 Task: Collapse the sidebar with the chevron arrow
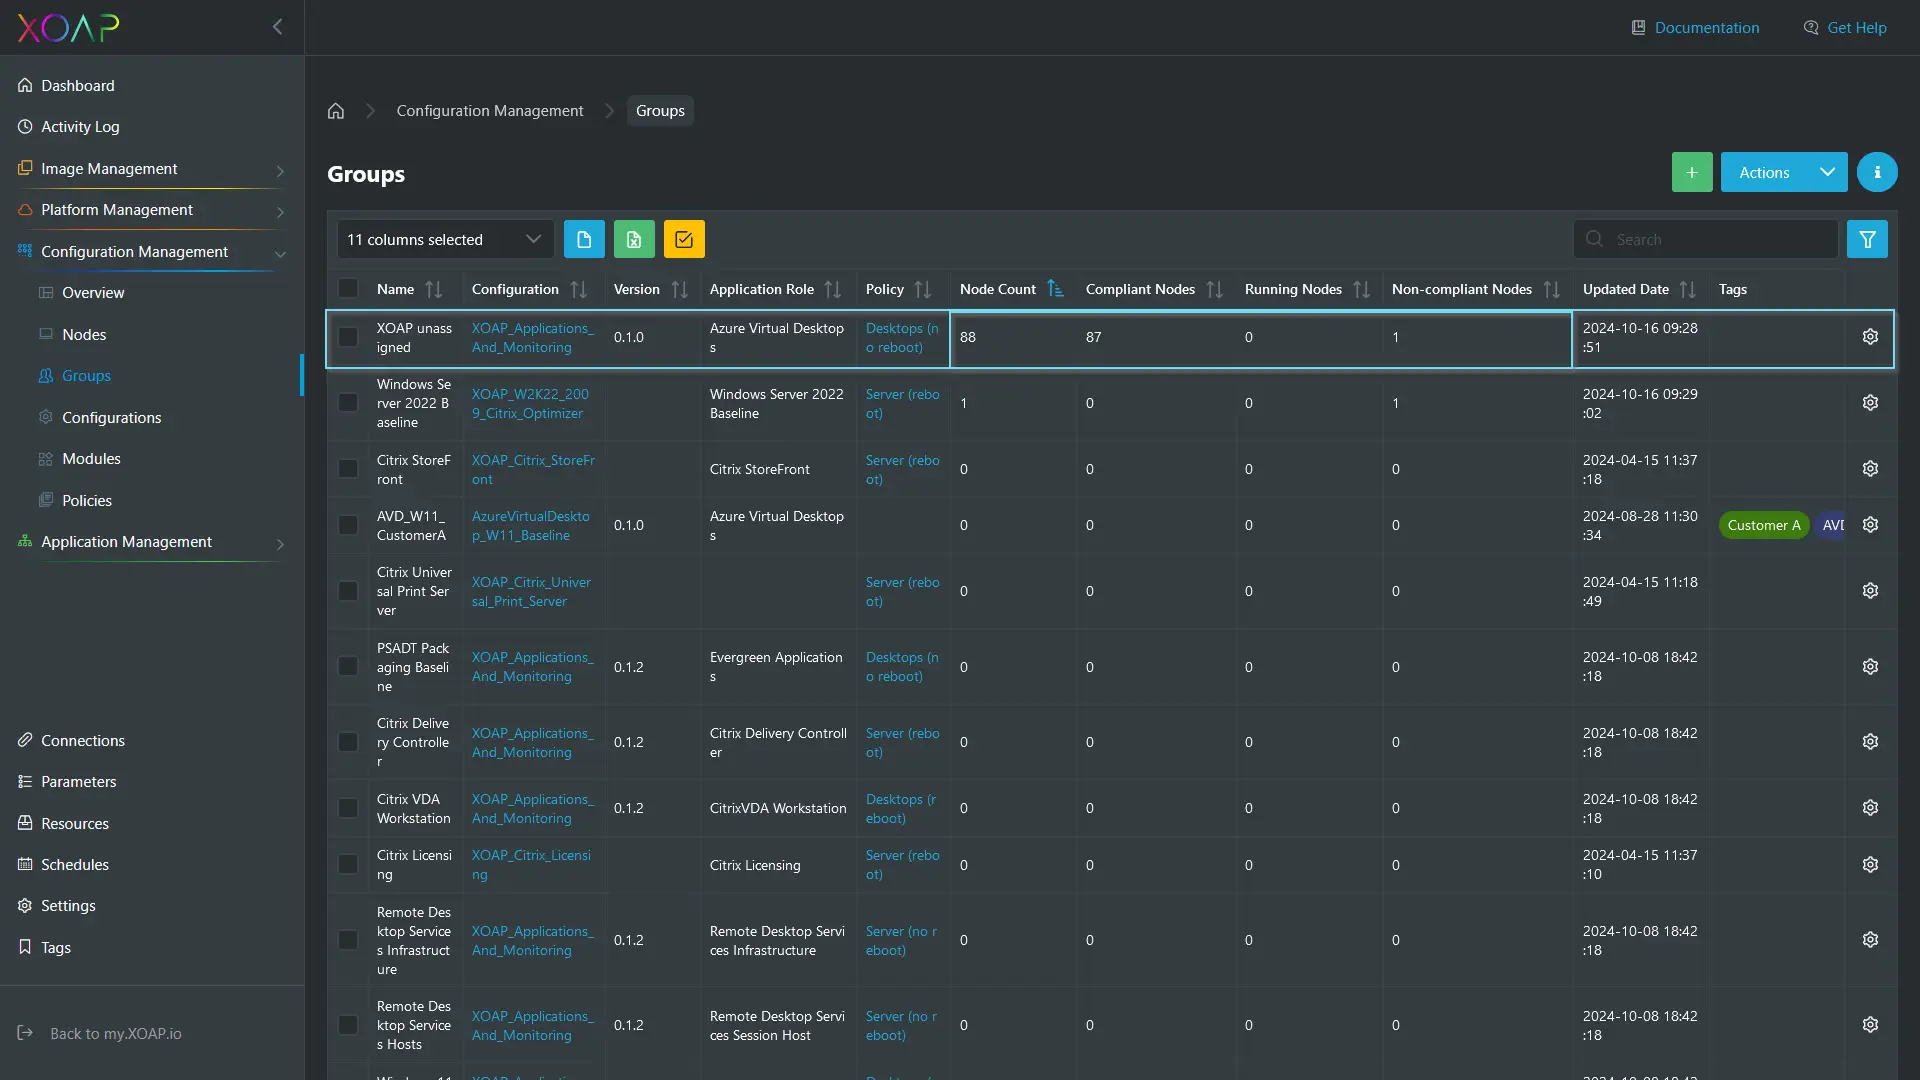pyautogui.click(x=277, y=27)
